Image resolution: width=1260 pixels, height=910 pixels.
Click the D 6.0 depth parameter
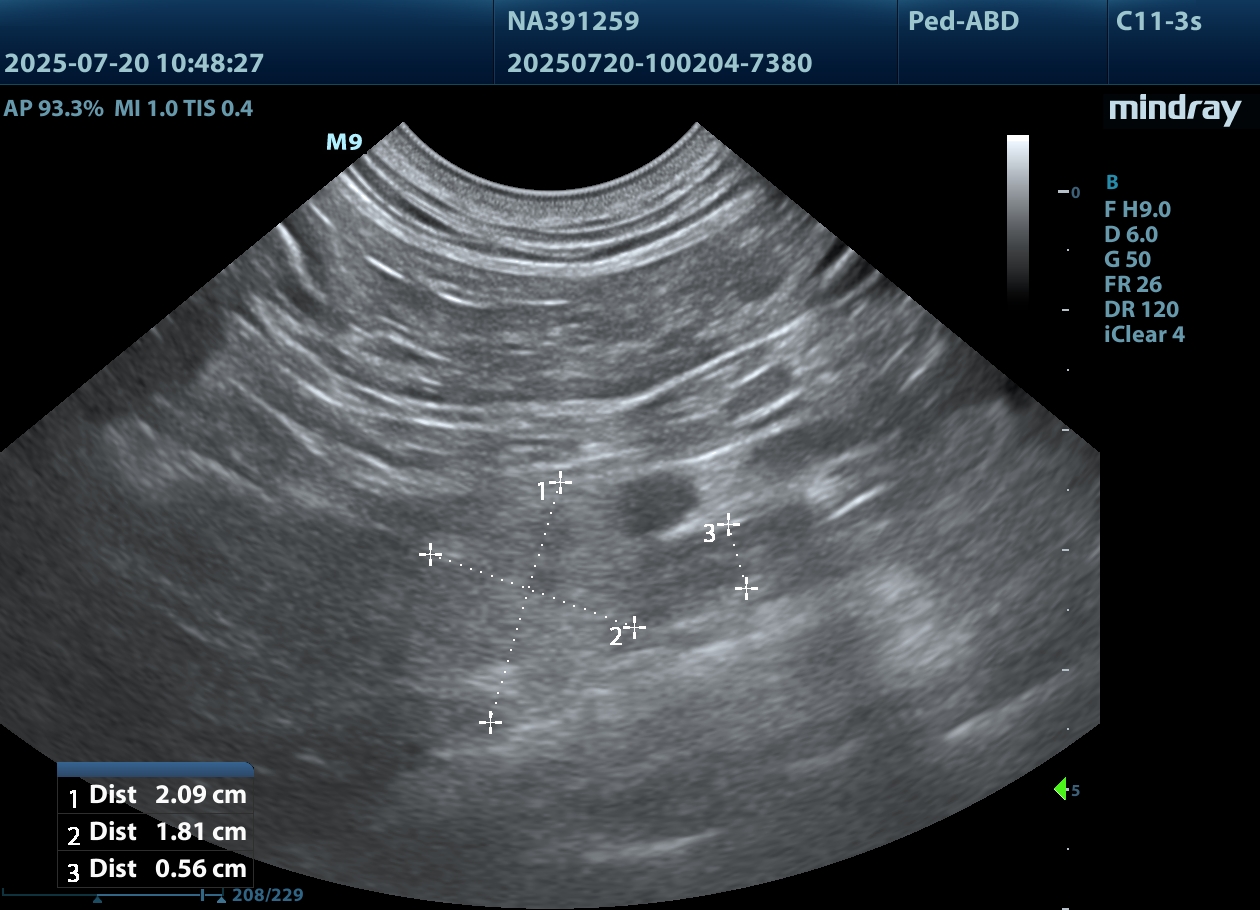tap(1130, 234)
